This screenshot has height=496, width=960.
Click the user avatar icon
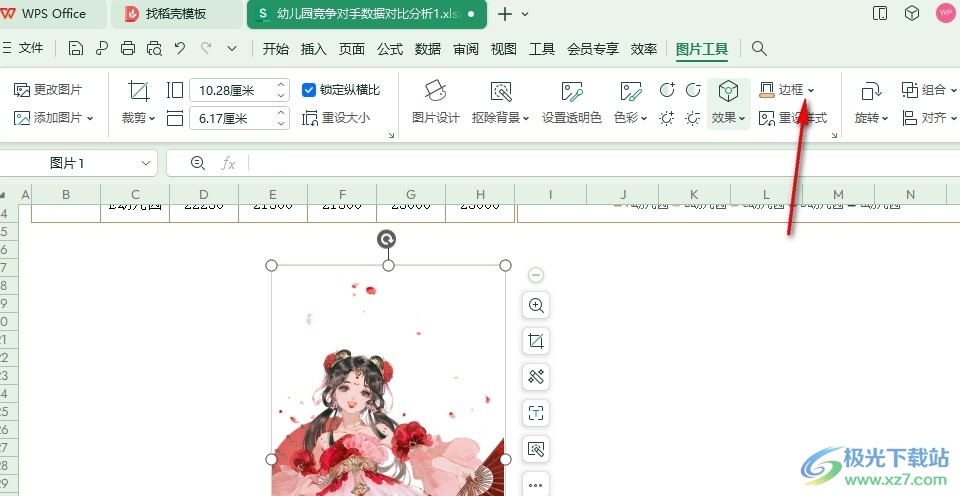(946, 13)
